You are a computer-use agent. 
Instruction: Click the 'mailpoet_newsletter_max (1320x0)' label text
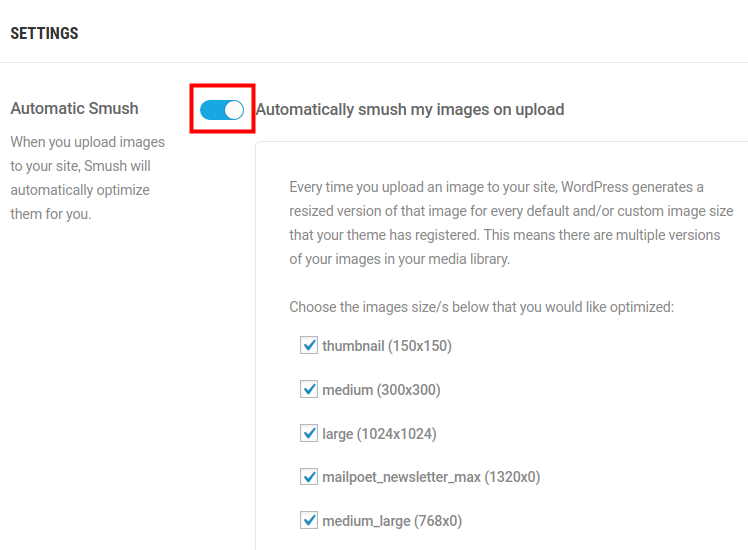tap(431, 477)
